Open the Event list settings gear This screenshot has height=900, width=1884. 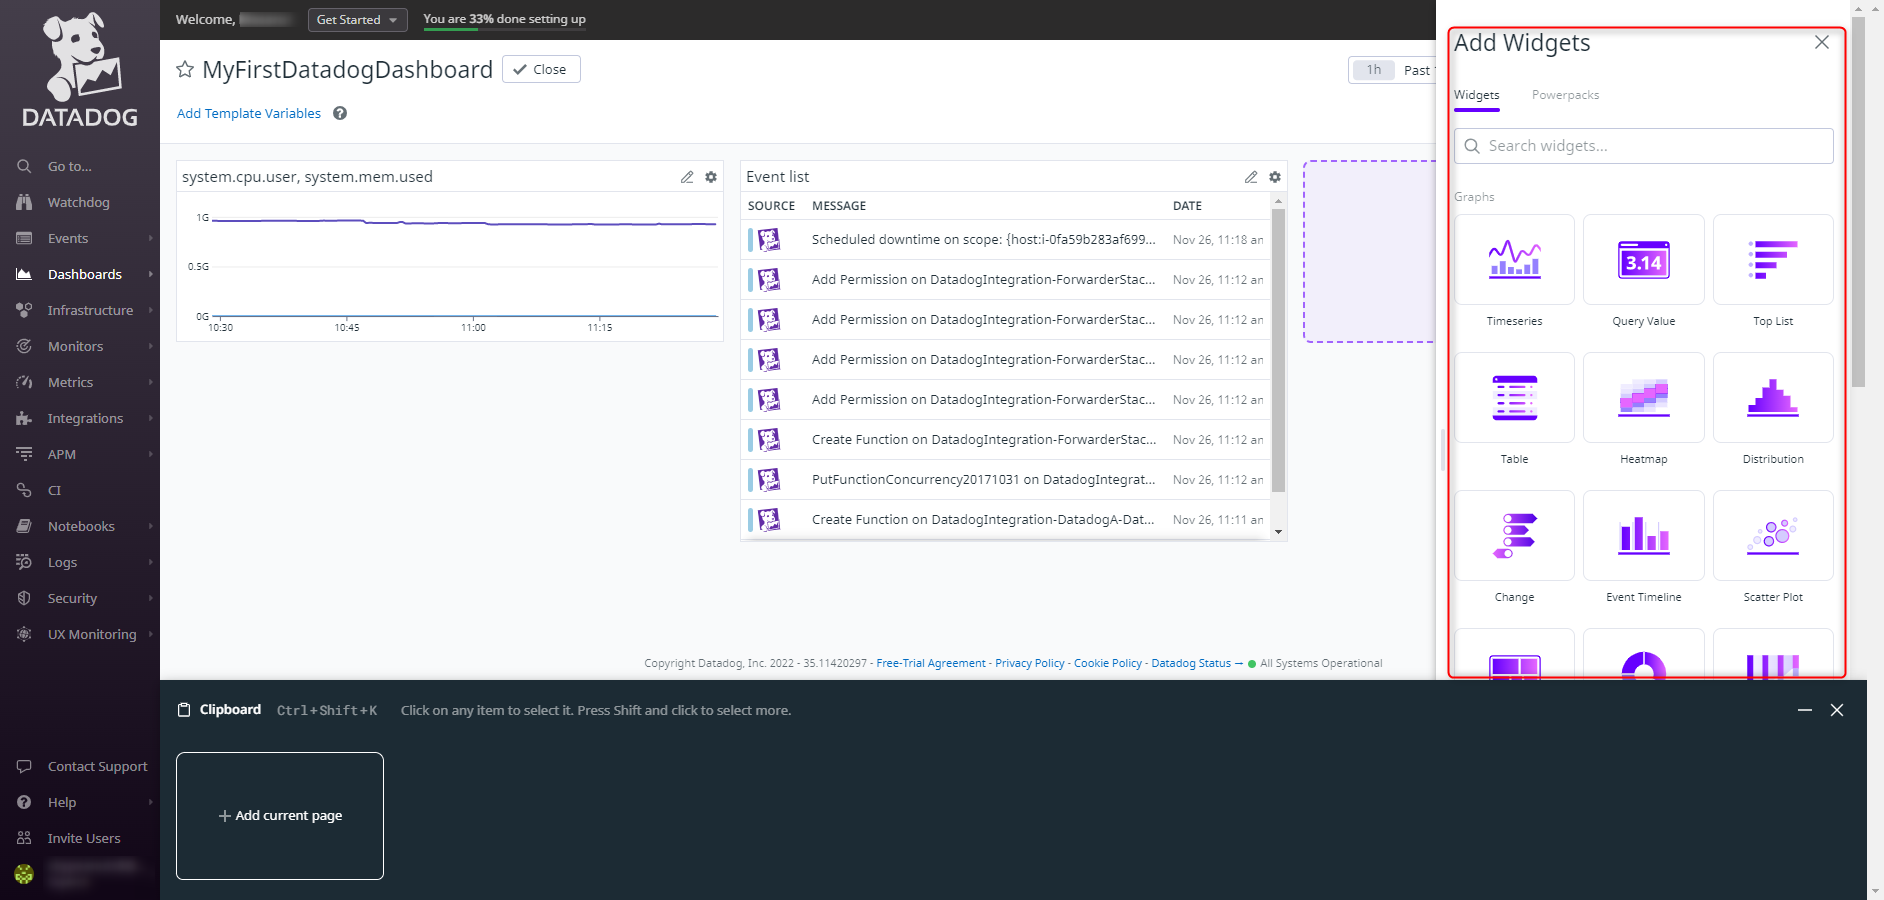tap(1275, 177)
